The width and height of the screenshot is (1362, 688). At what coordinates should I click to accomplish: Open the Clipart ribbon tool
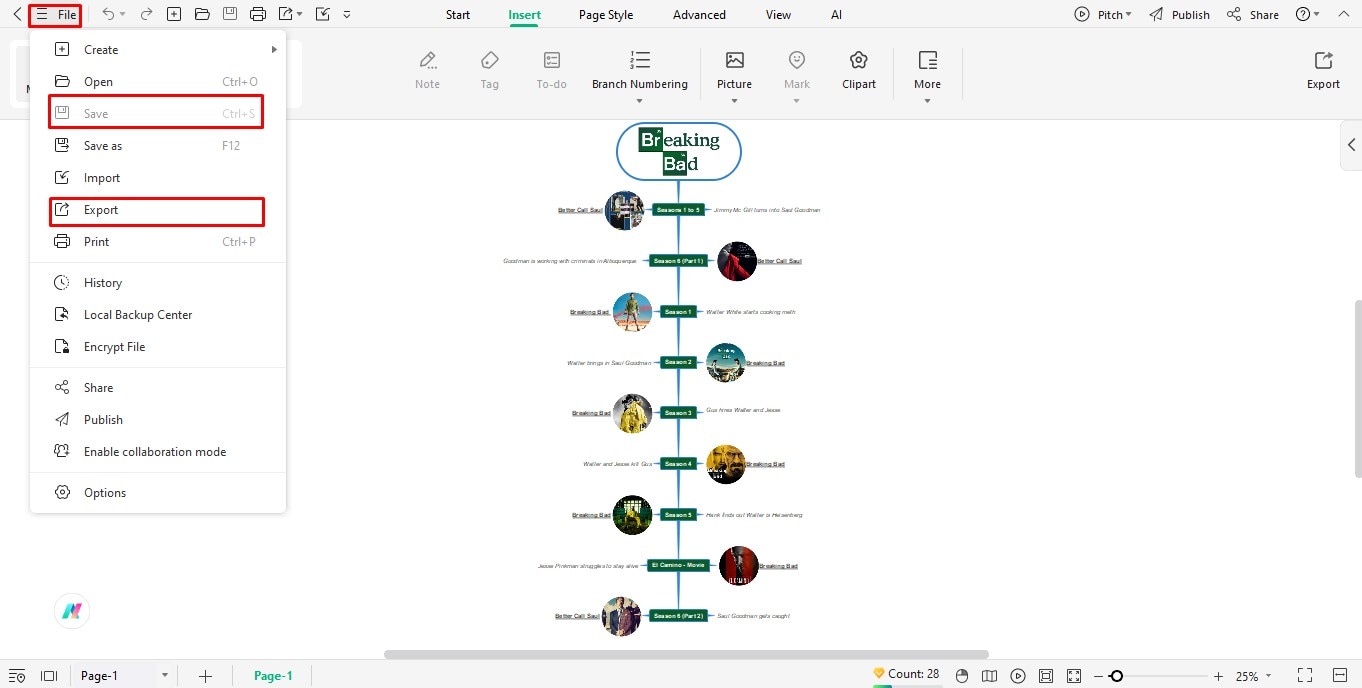[x=858, y=70]
